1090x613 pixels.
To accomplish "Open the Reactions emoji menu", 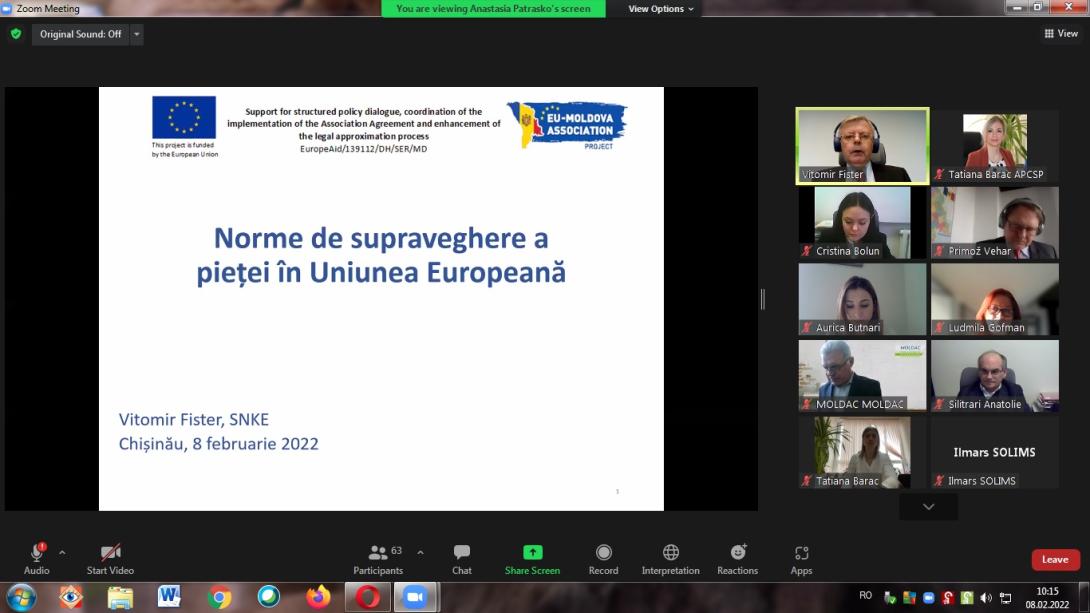I will (737, 559).
